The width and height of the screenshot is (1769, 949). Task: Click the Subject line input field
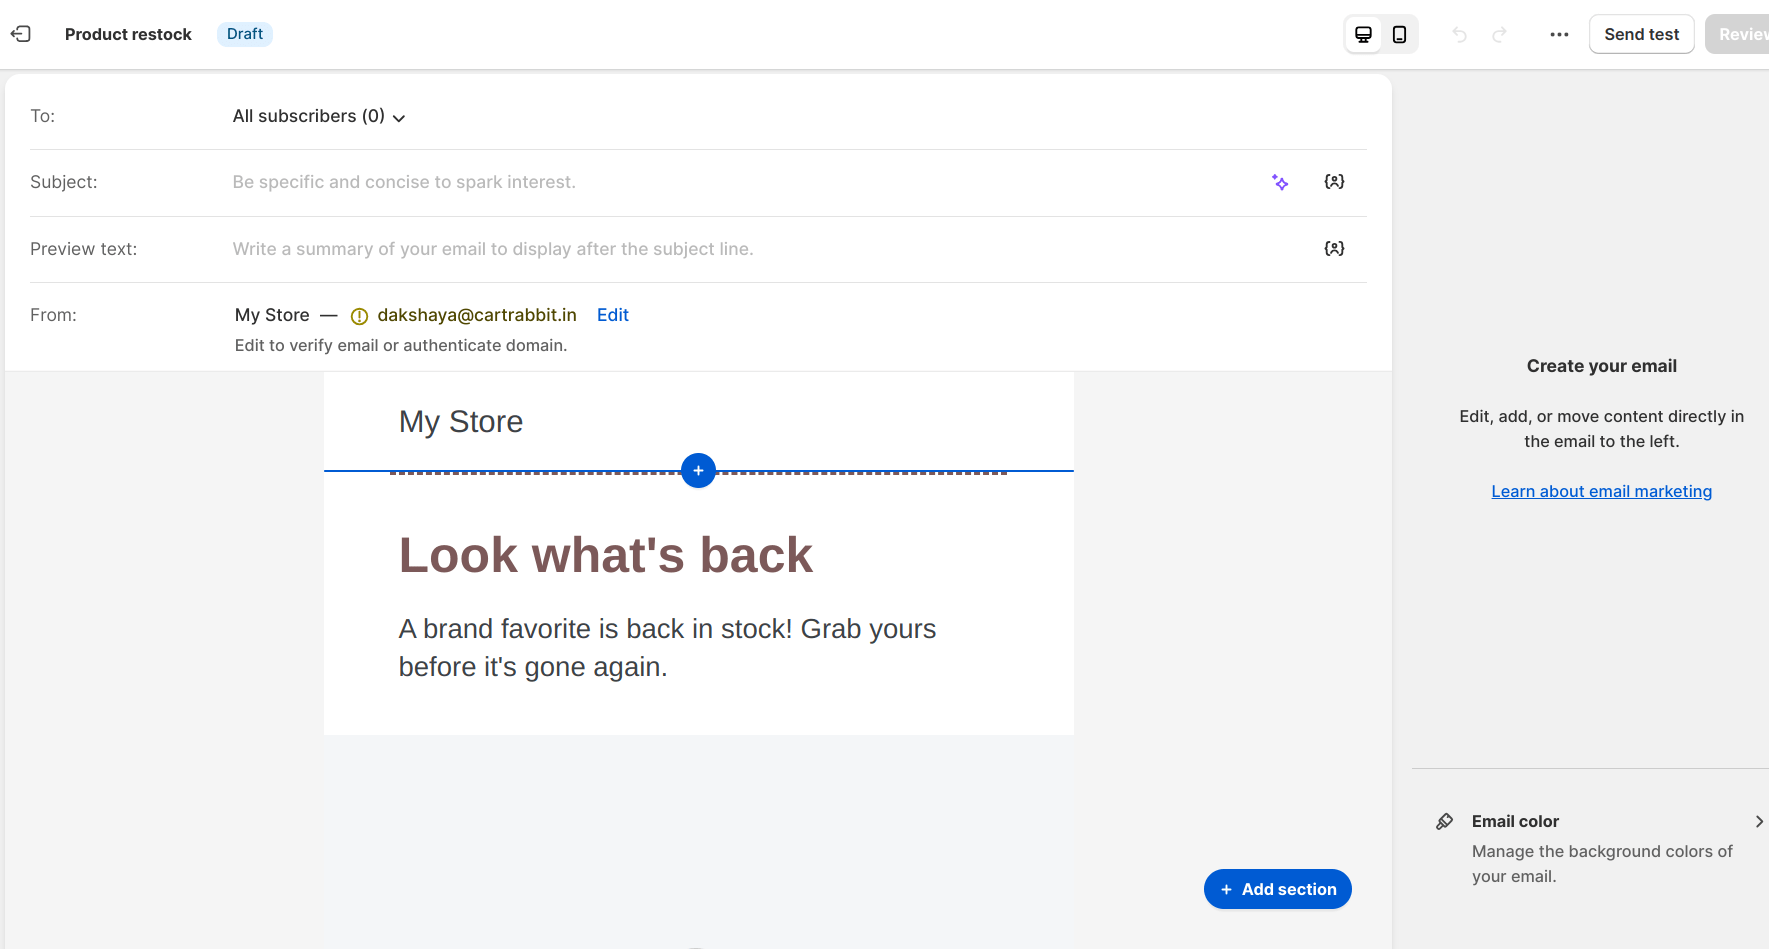point(740,182)
